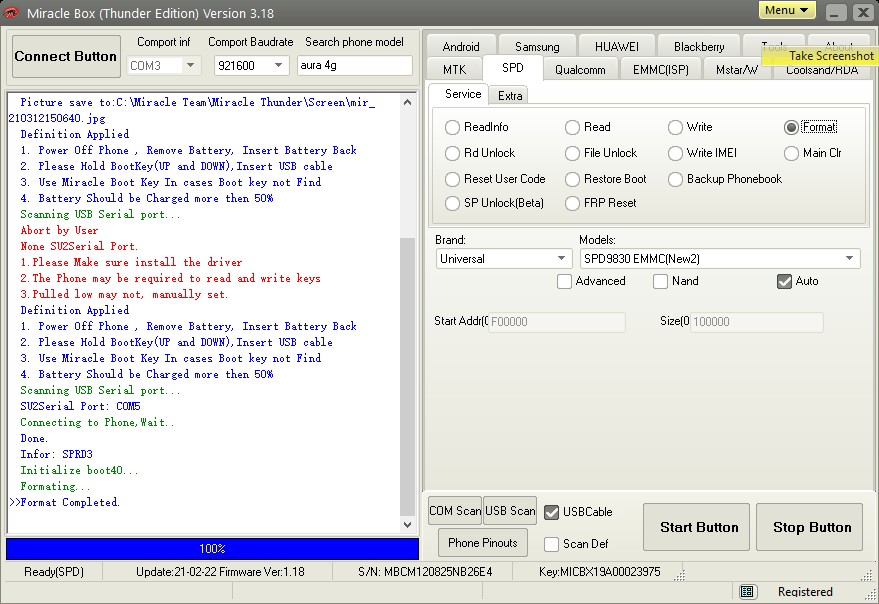Click the status bar keyboard panel icon

coord(746,592)
